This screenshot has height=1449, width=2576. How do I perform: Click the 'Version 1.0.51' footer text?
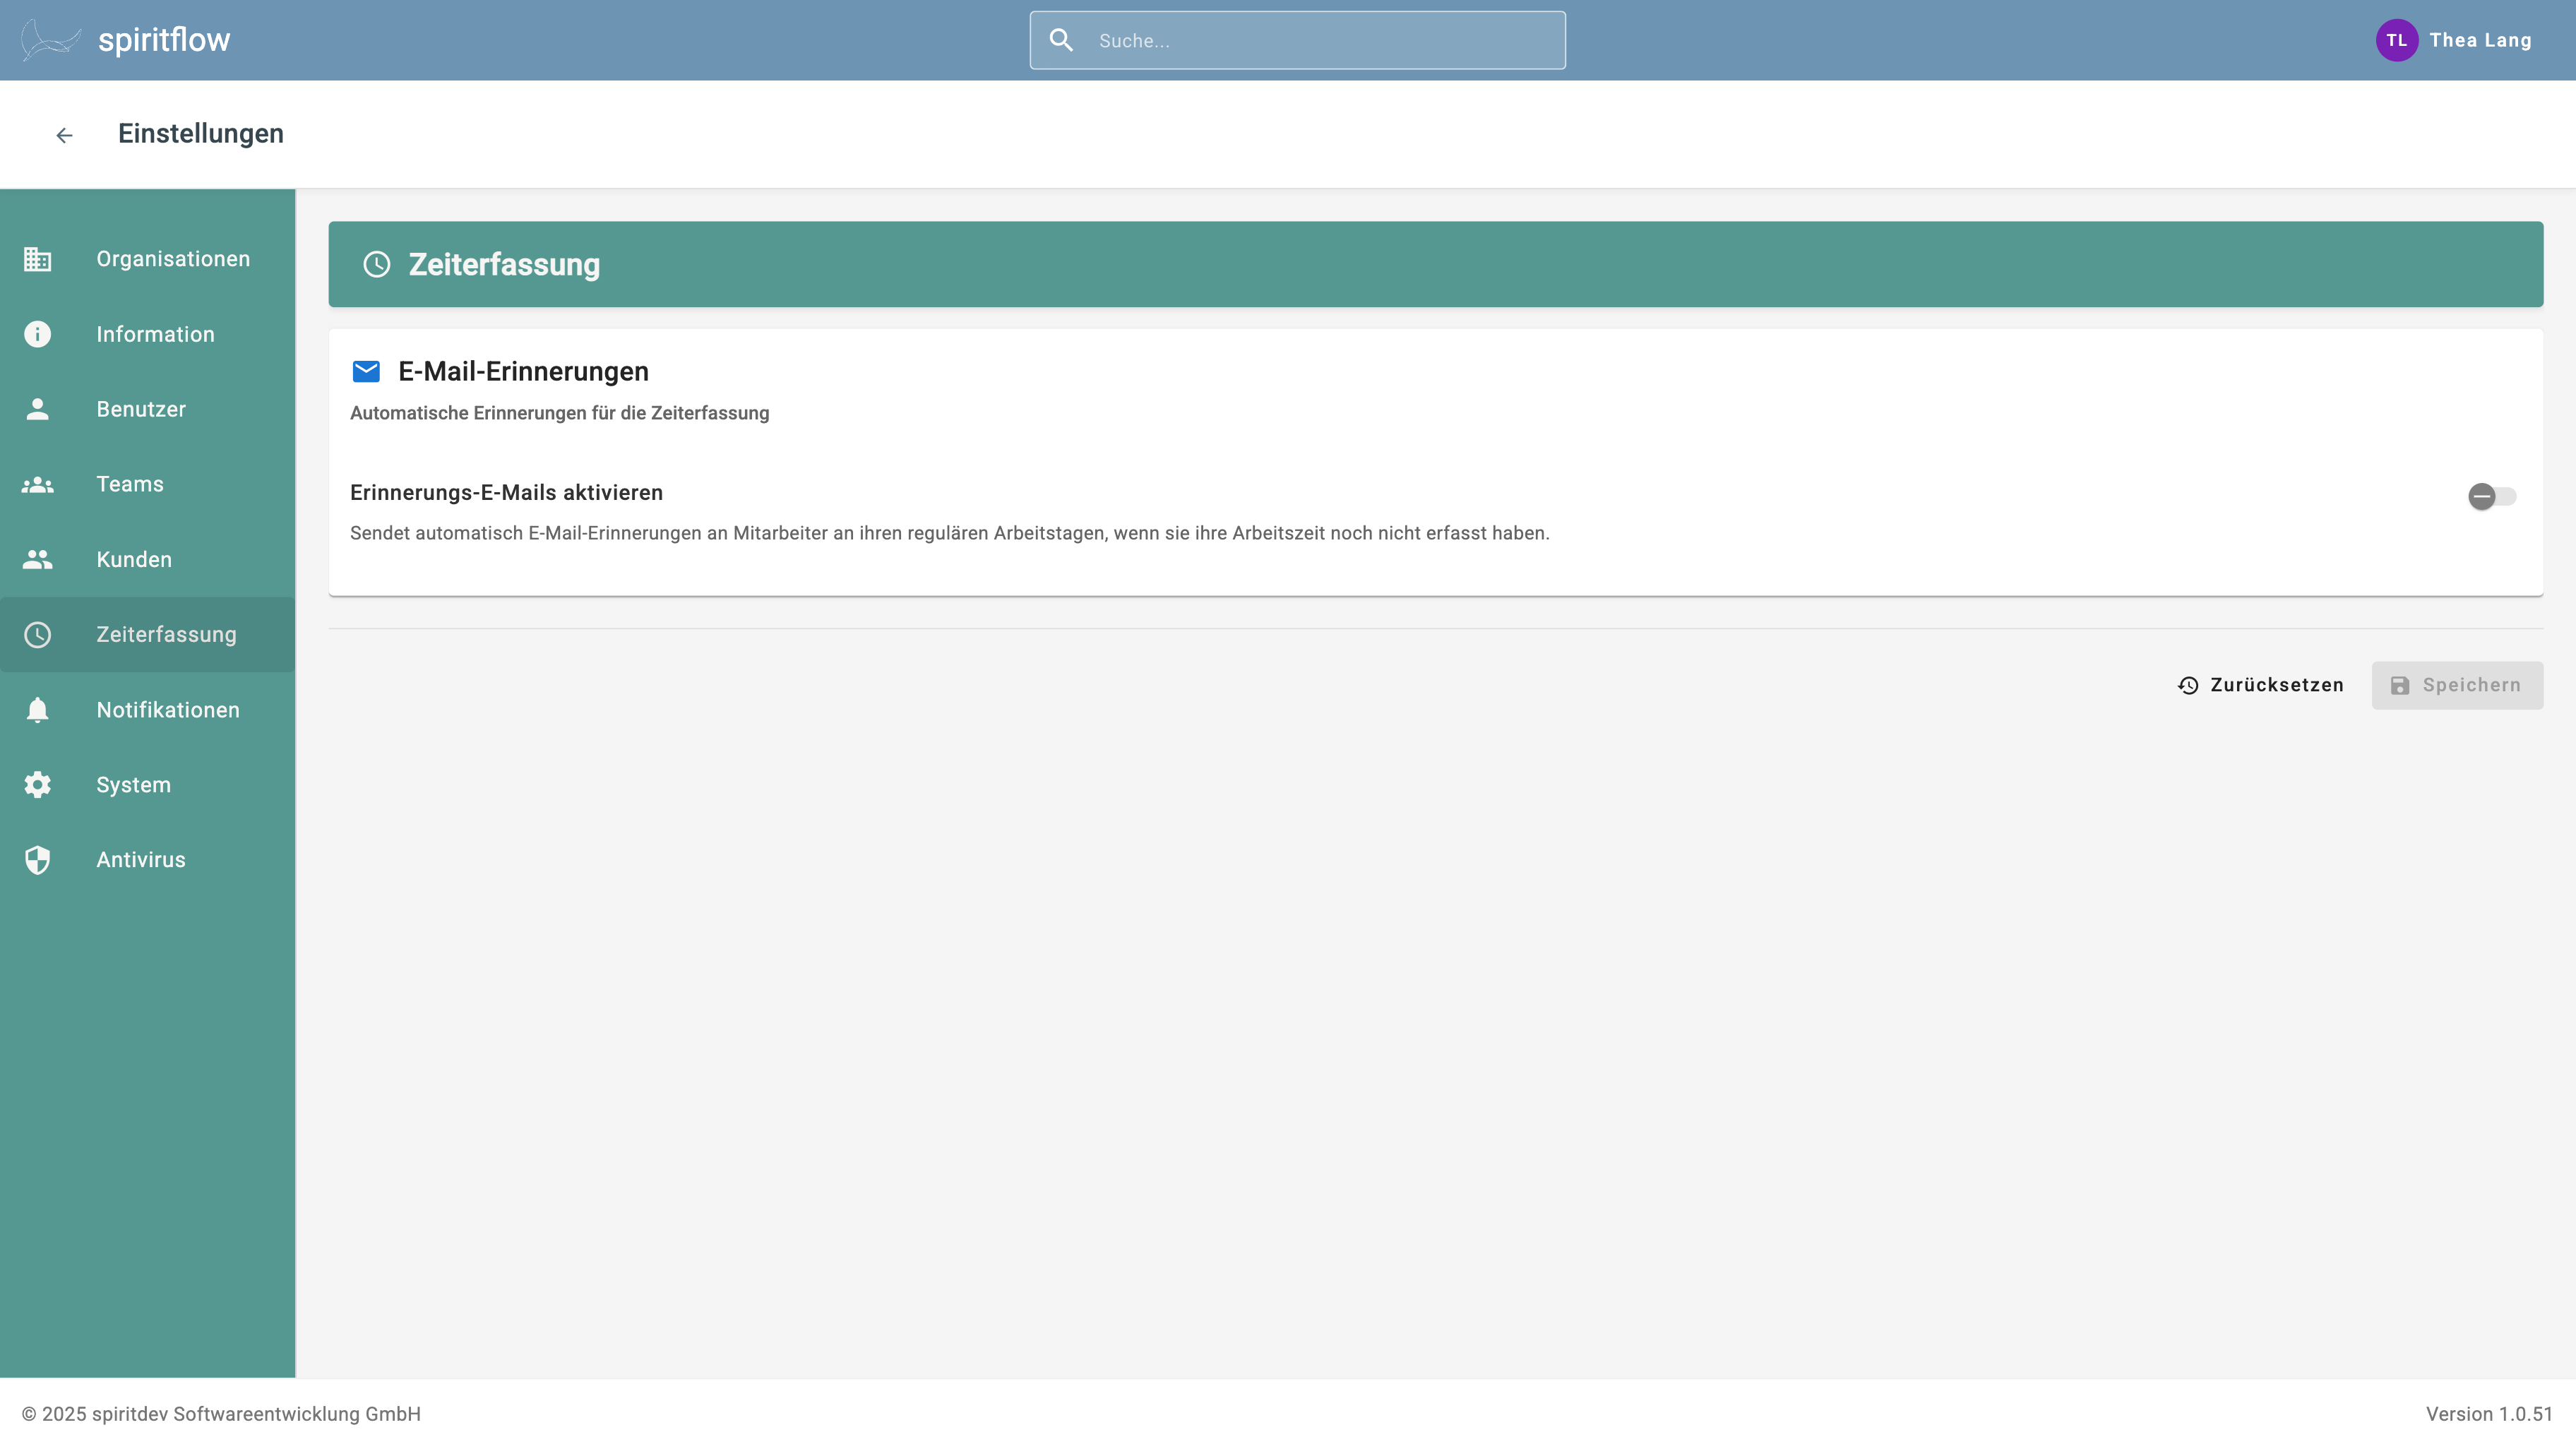pyautogui.click(x=2489, y=1414)
